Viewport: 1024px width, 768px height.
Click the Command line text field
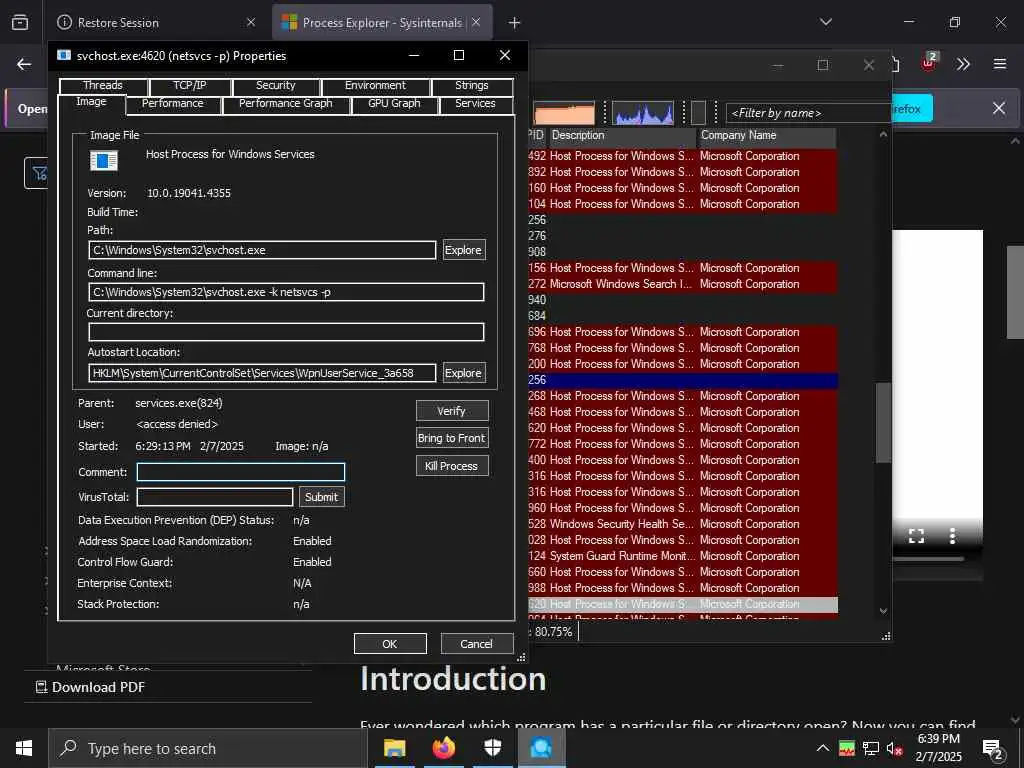[286, 292]
